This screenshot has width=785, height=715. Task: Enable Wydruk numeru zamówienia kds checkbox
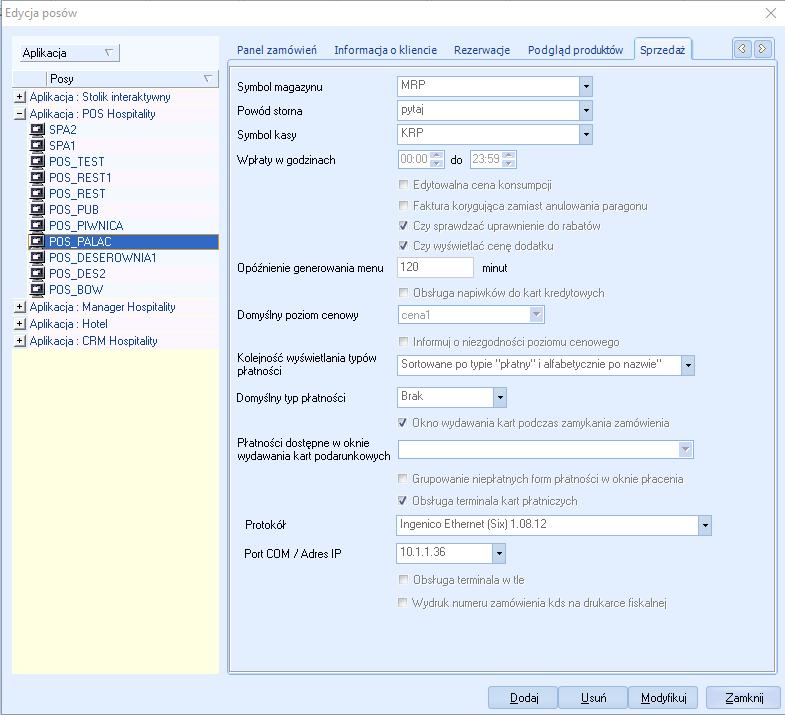click(x=402, y=603)
